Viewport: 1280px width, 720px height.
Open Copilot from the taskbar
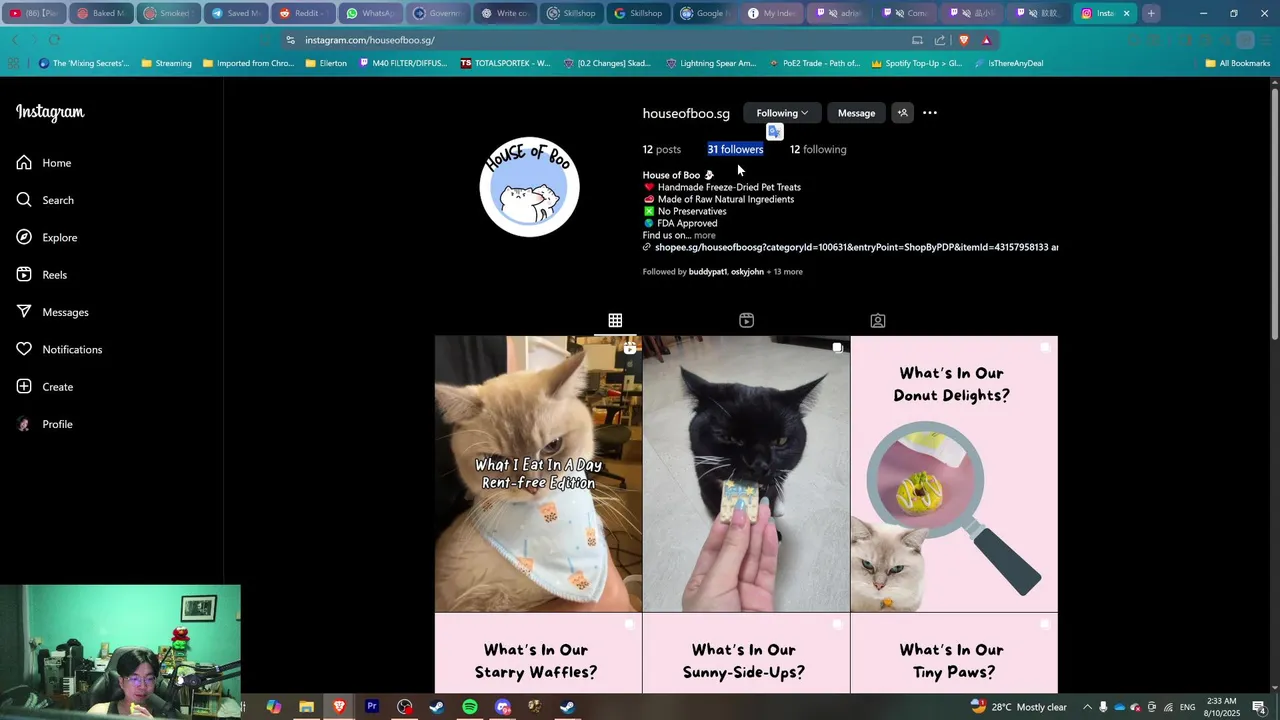(274, 707)
